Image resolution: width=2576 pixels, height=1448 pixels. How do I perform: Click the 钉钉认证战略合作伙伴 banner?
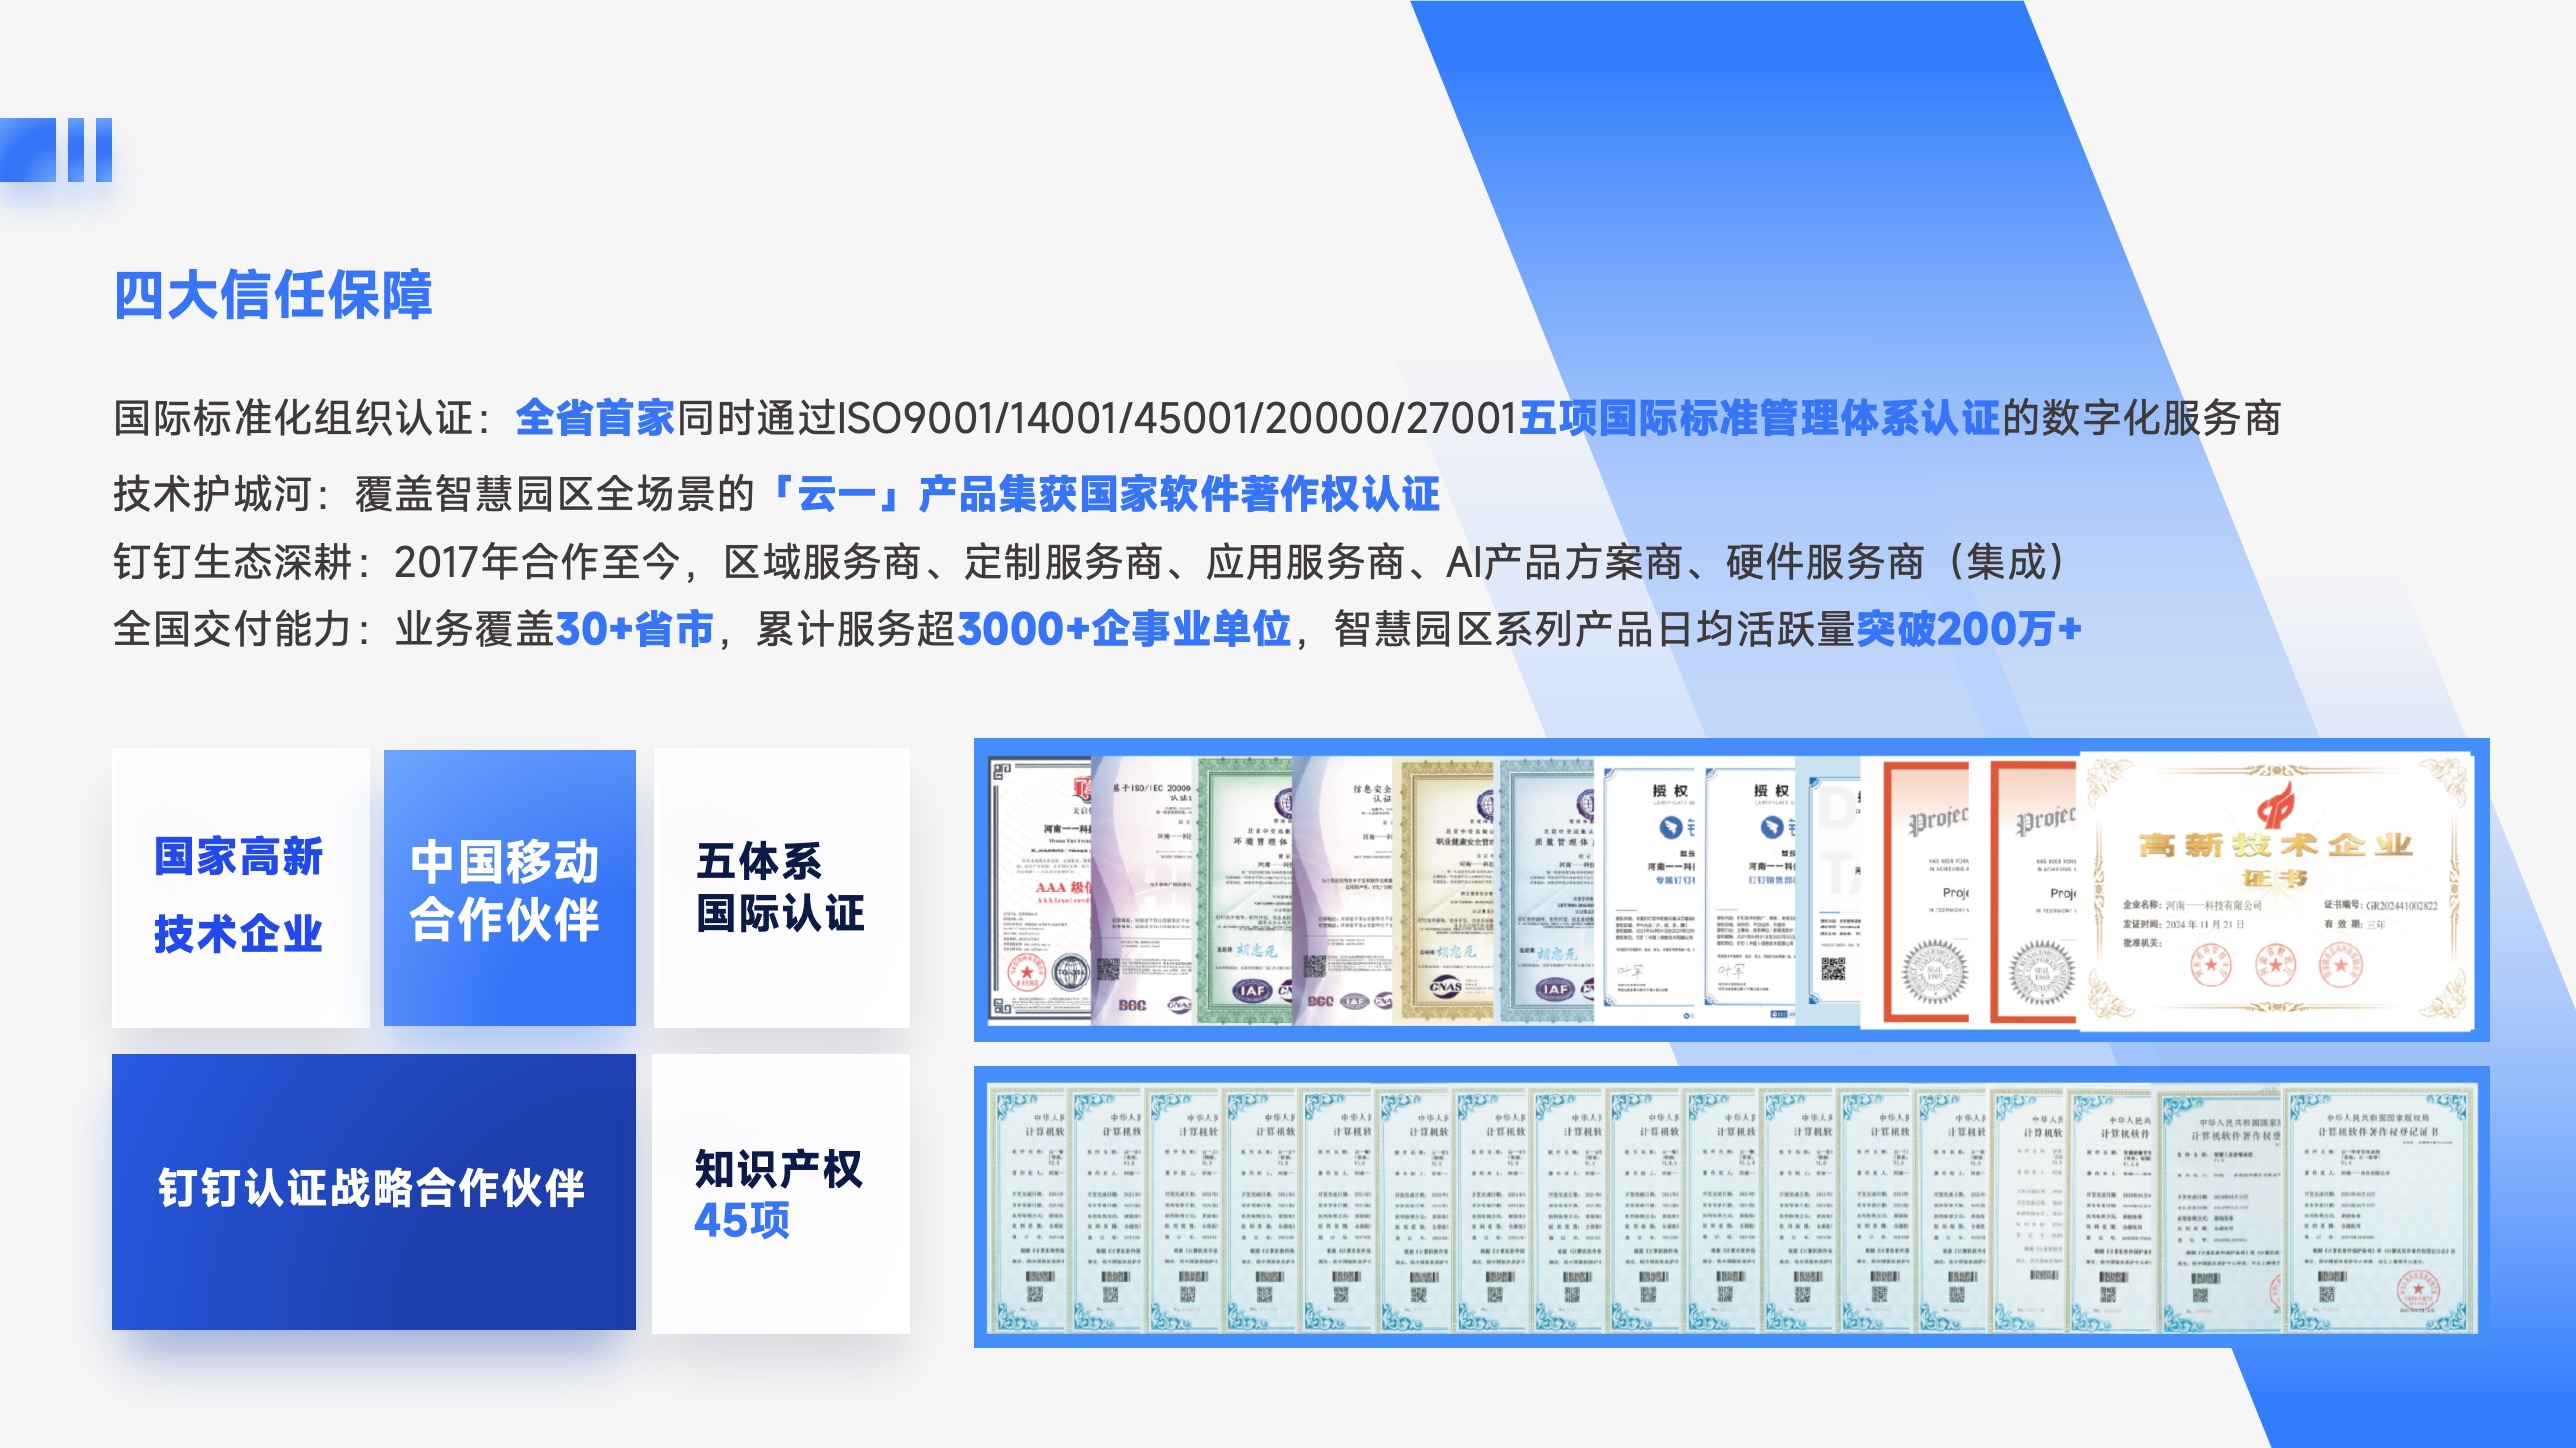(x=373, y=1191)
